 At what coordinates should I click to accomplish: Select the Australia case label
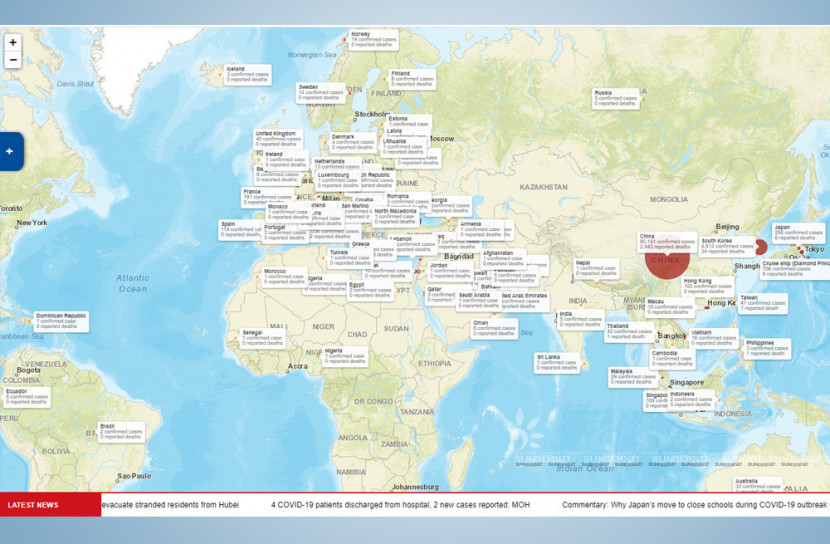coord(758,484)
